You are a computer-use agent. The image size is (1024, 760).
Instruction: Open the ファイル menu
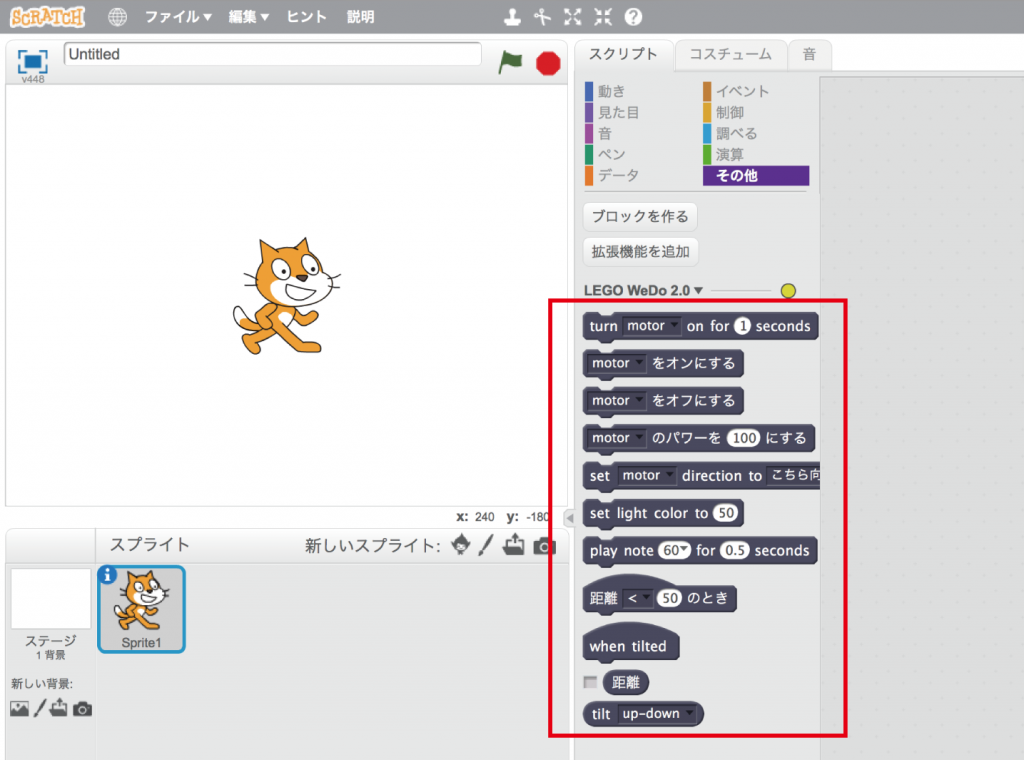pos(178,17)
